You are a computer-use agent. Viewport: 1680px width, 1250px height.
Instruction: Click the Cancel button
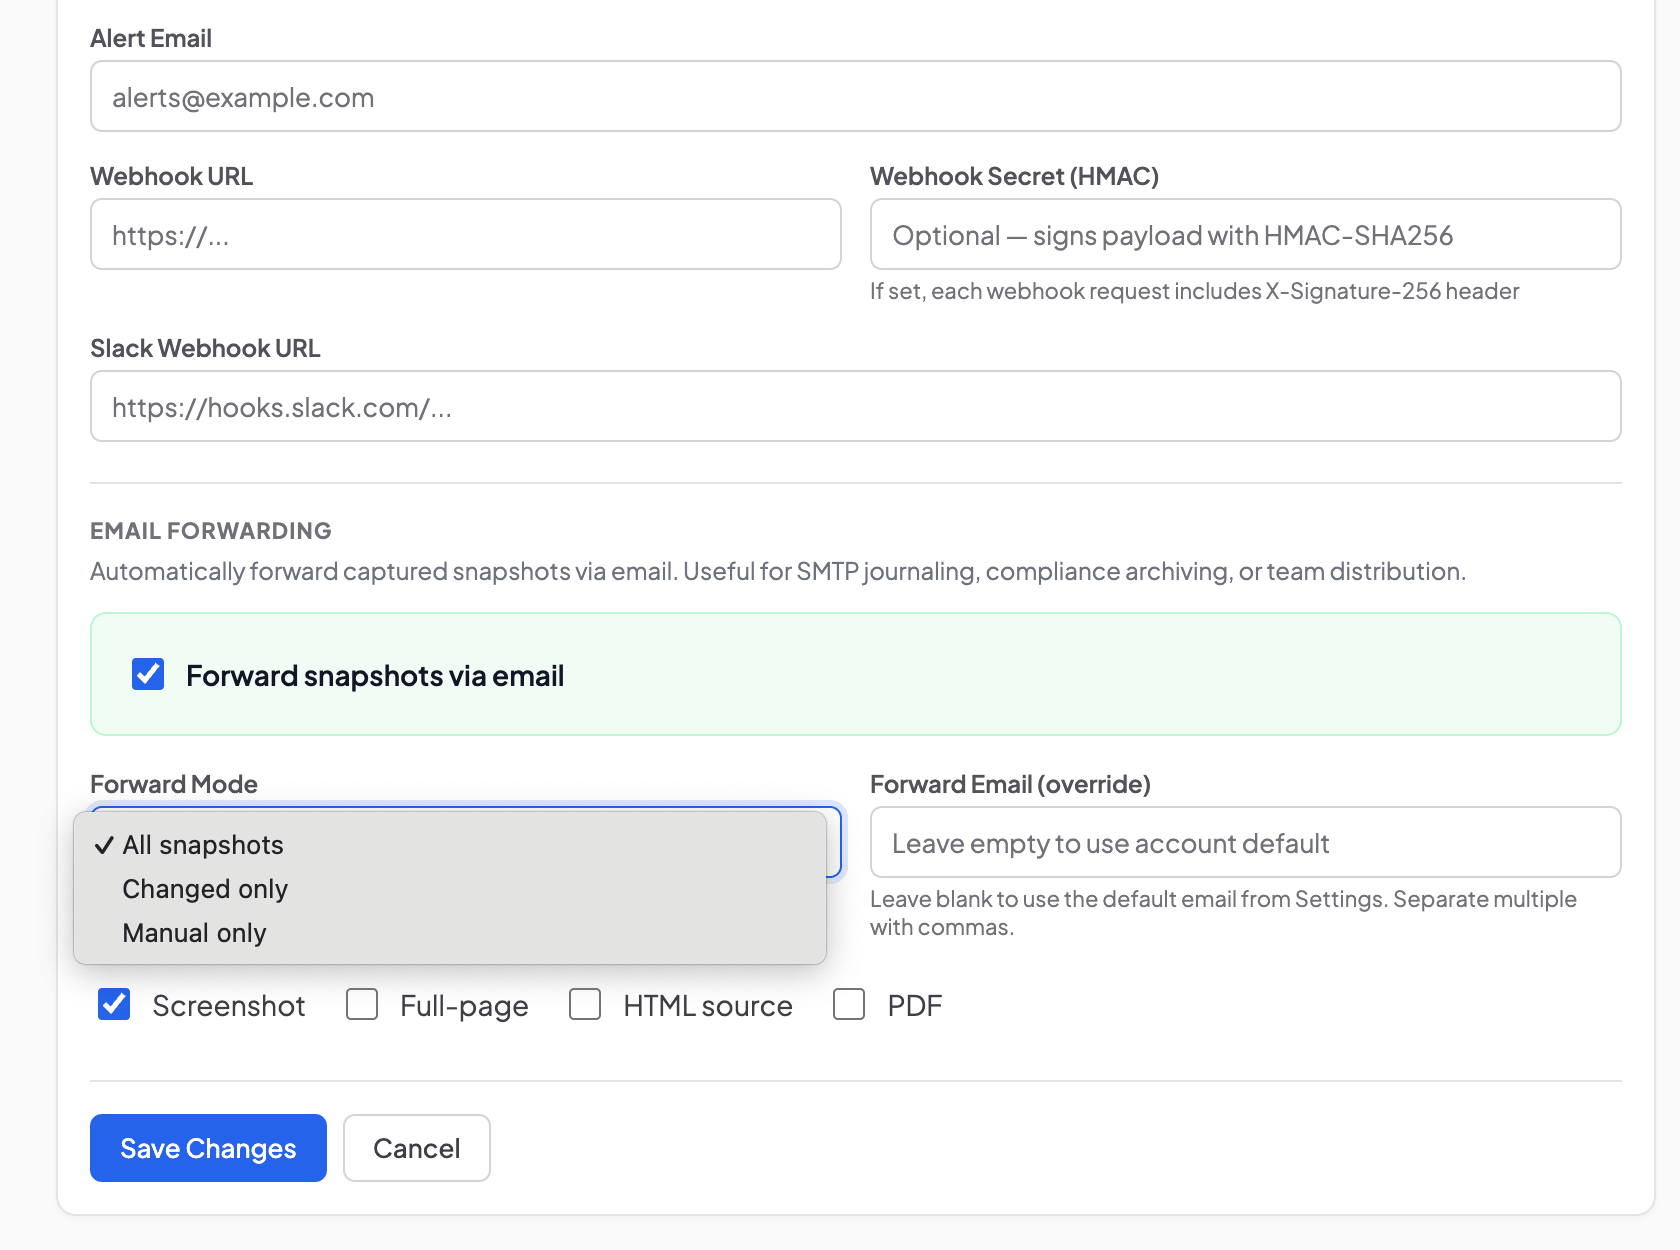click(417, 1148)
